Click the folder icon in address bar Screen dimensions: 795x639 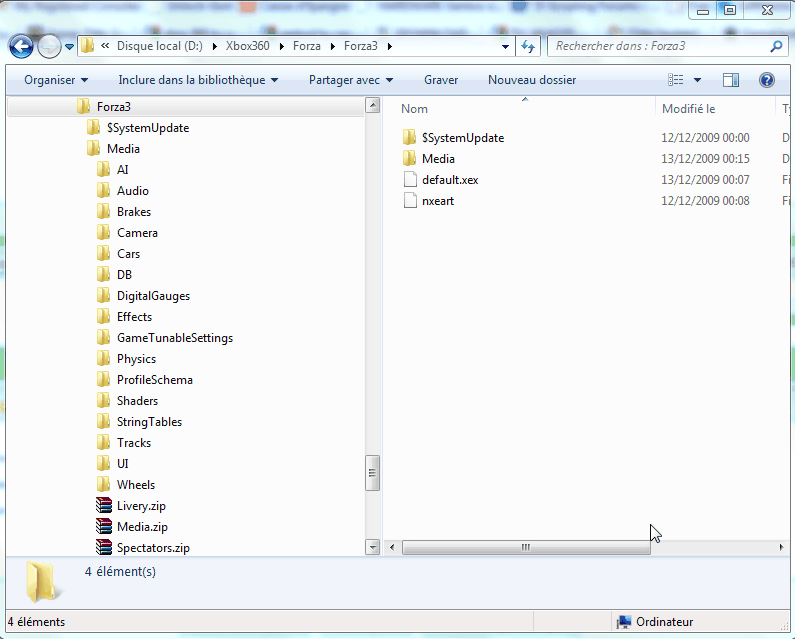[87, 46]
